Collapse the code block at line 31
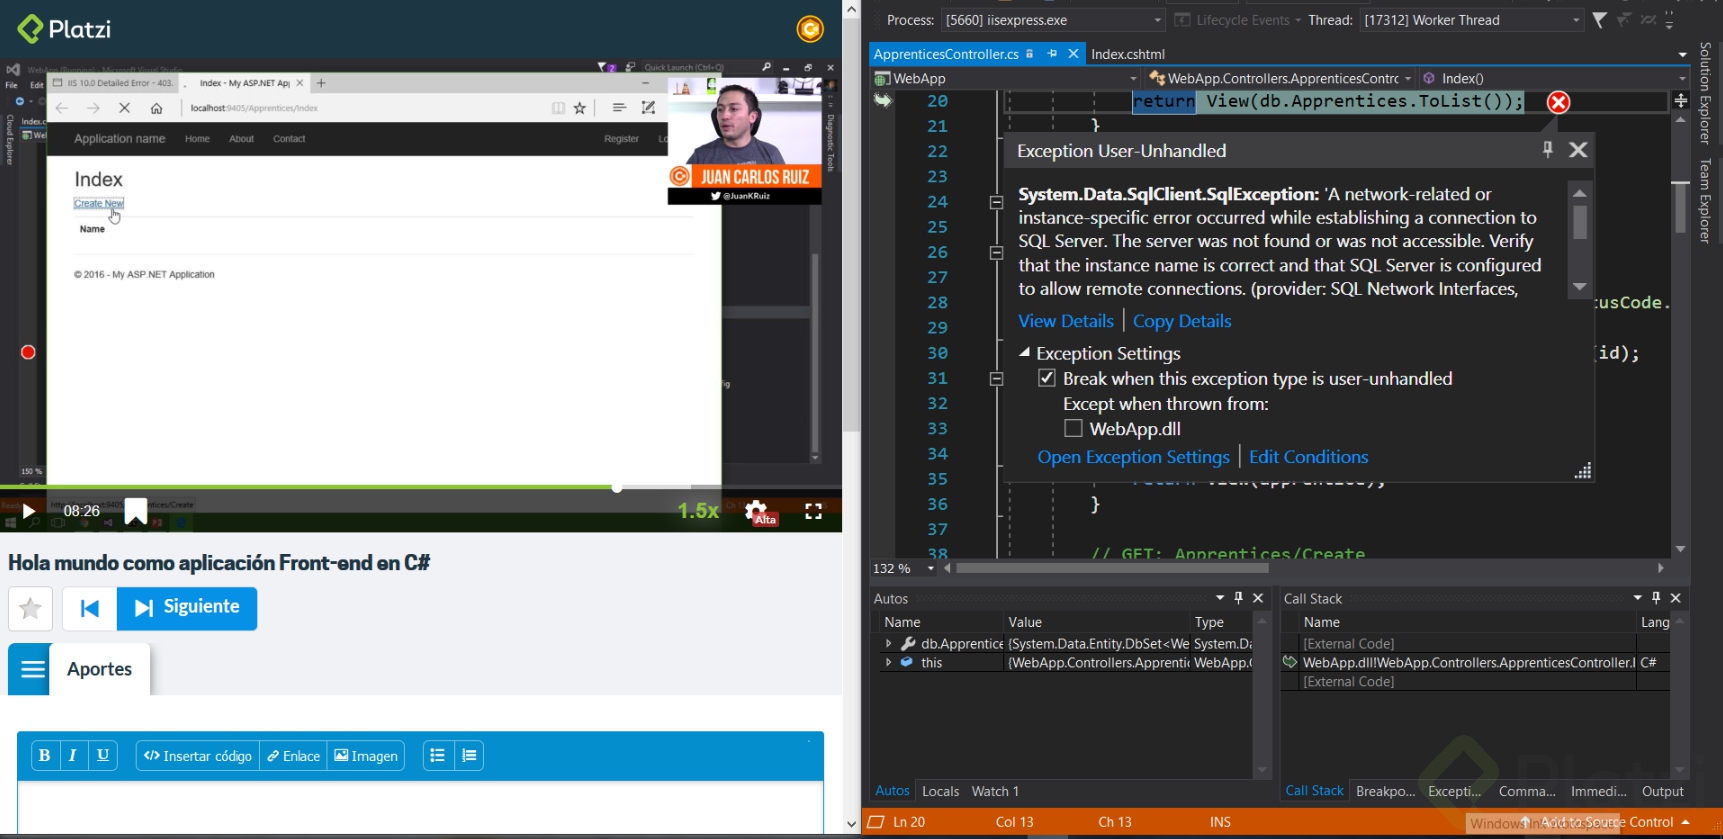Image resolution: width=1723 pixels, height=839 pixels. 996,379
